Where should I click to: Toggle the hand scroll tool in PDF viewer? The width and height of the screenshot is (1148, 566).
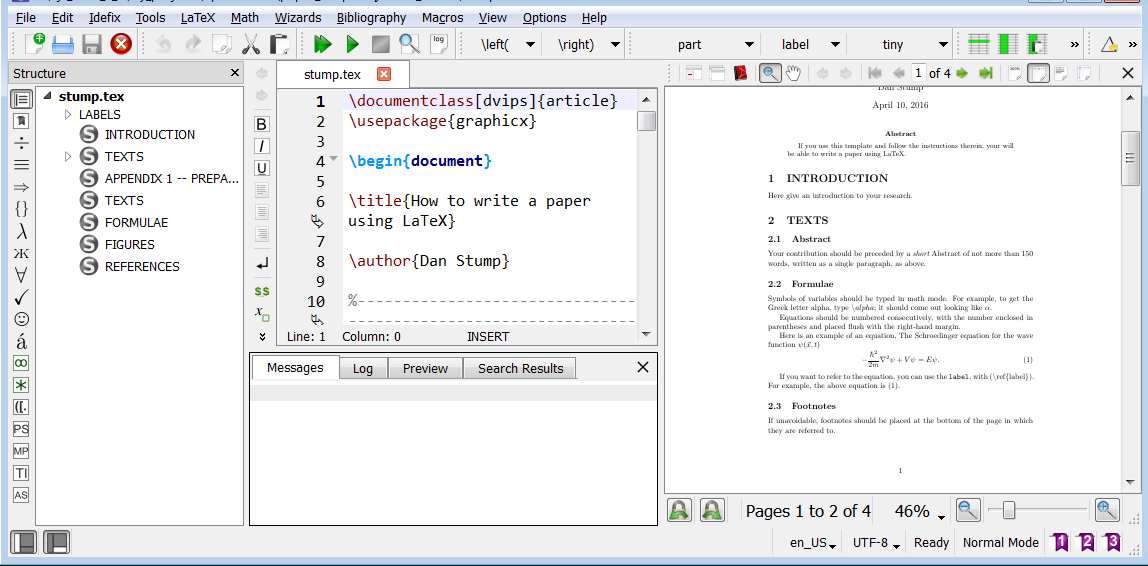[794, 73]
